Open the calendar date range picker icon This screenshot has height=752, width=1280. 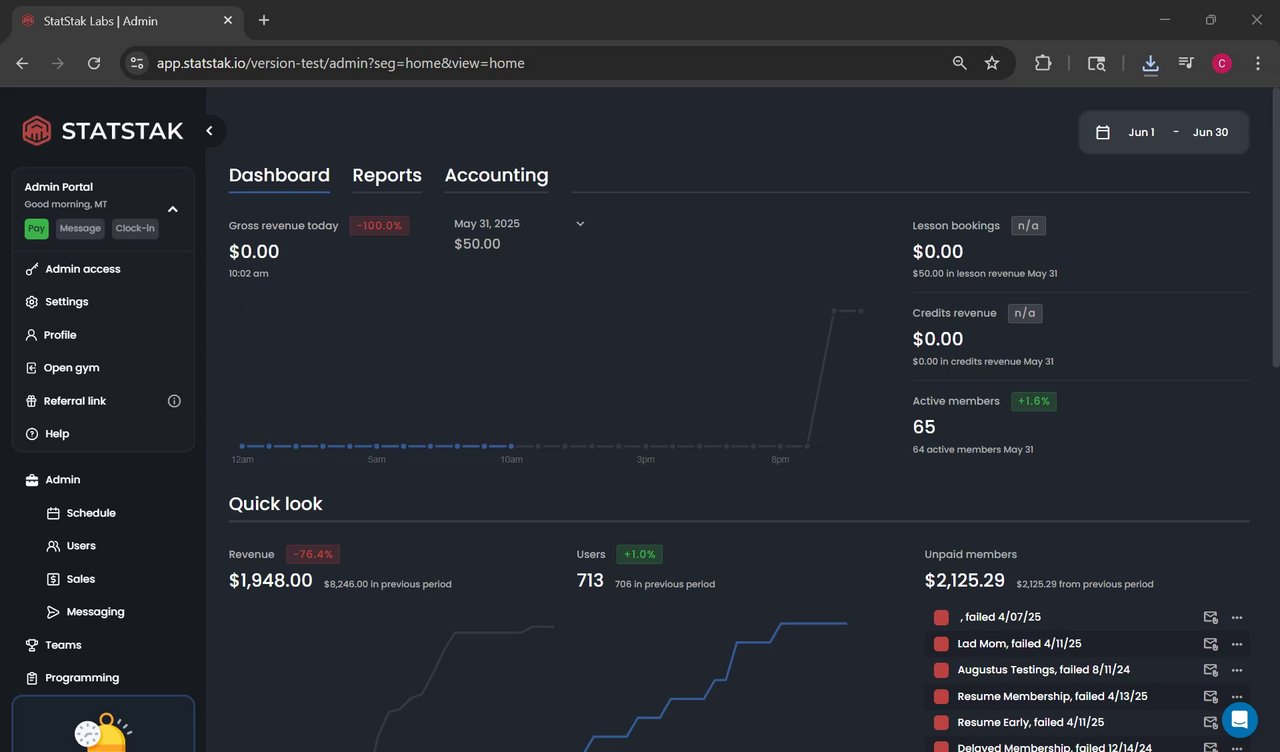pyautogui.click(x=1103, y=132)
